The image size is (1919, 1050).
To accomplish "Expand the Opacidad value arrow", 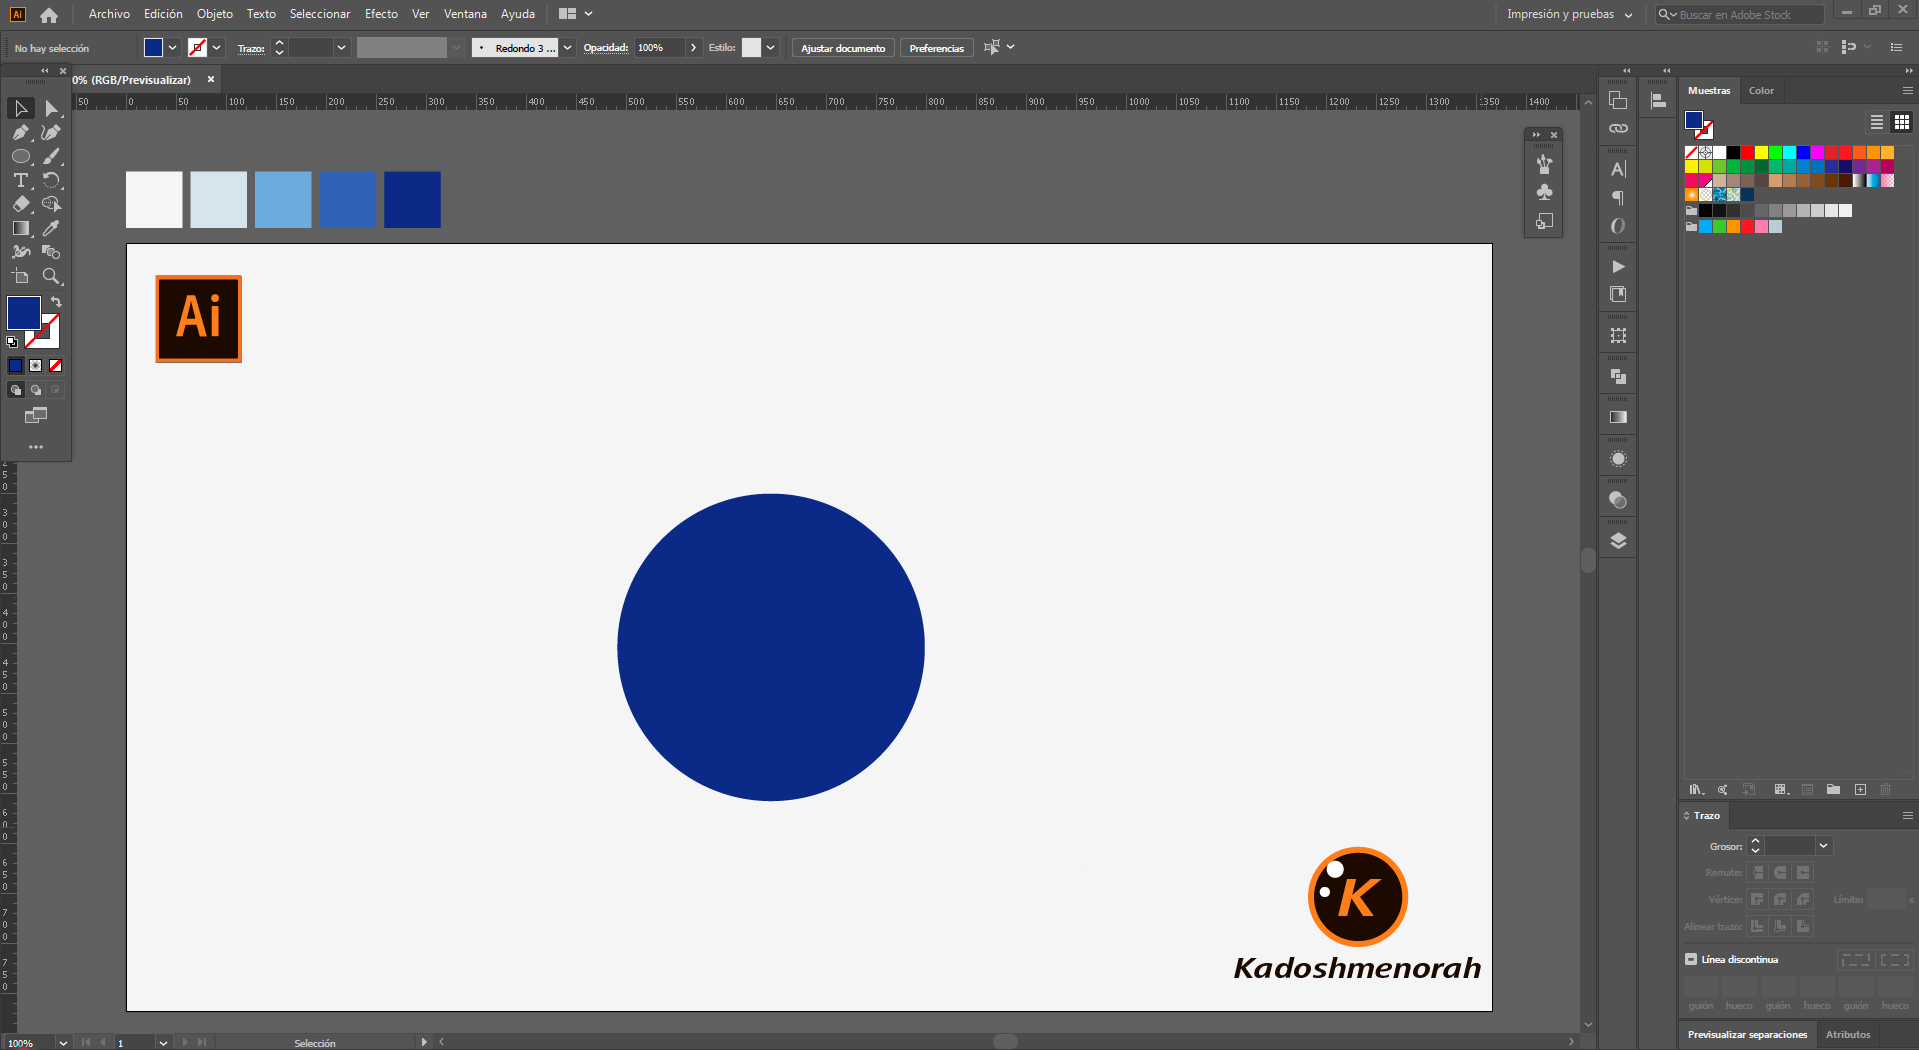I will (693, 47).
